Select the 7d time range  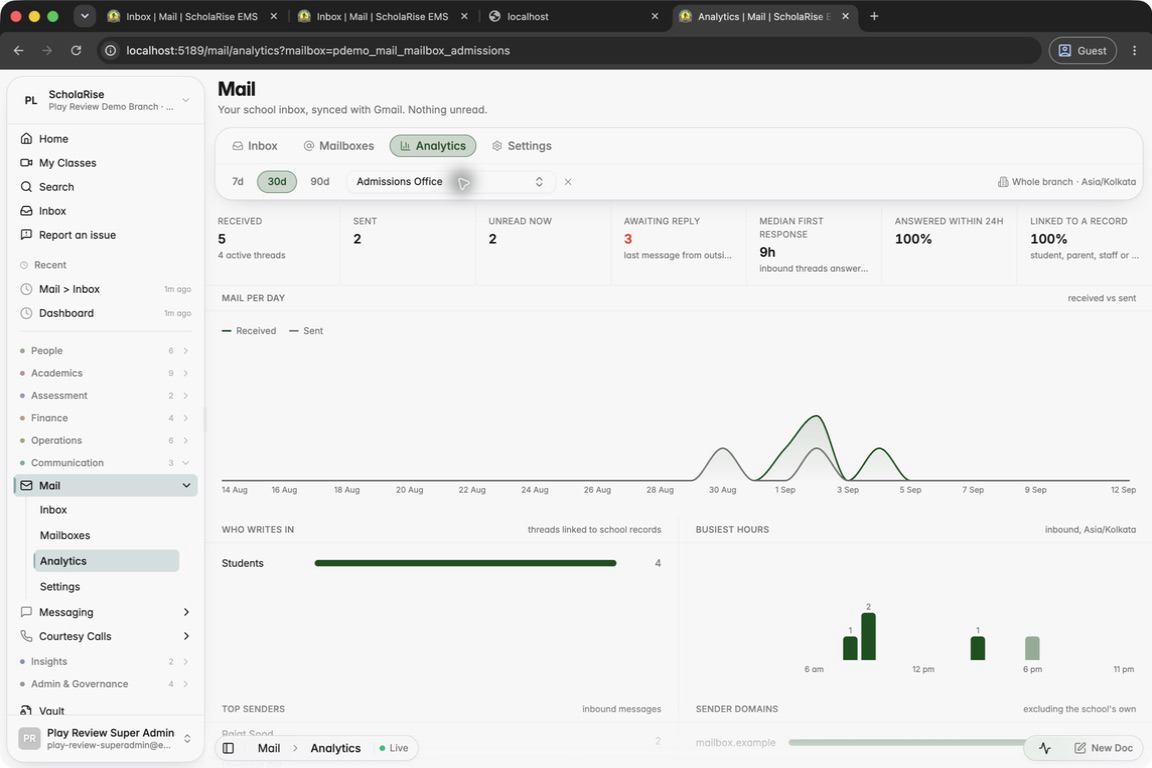[237, 182]
